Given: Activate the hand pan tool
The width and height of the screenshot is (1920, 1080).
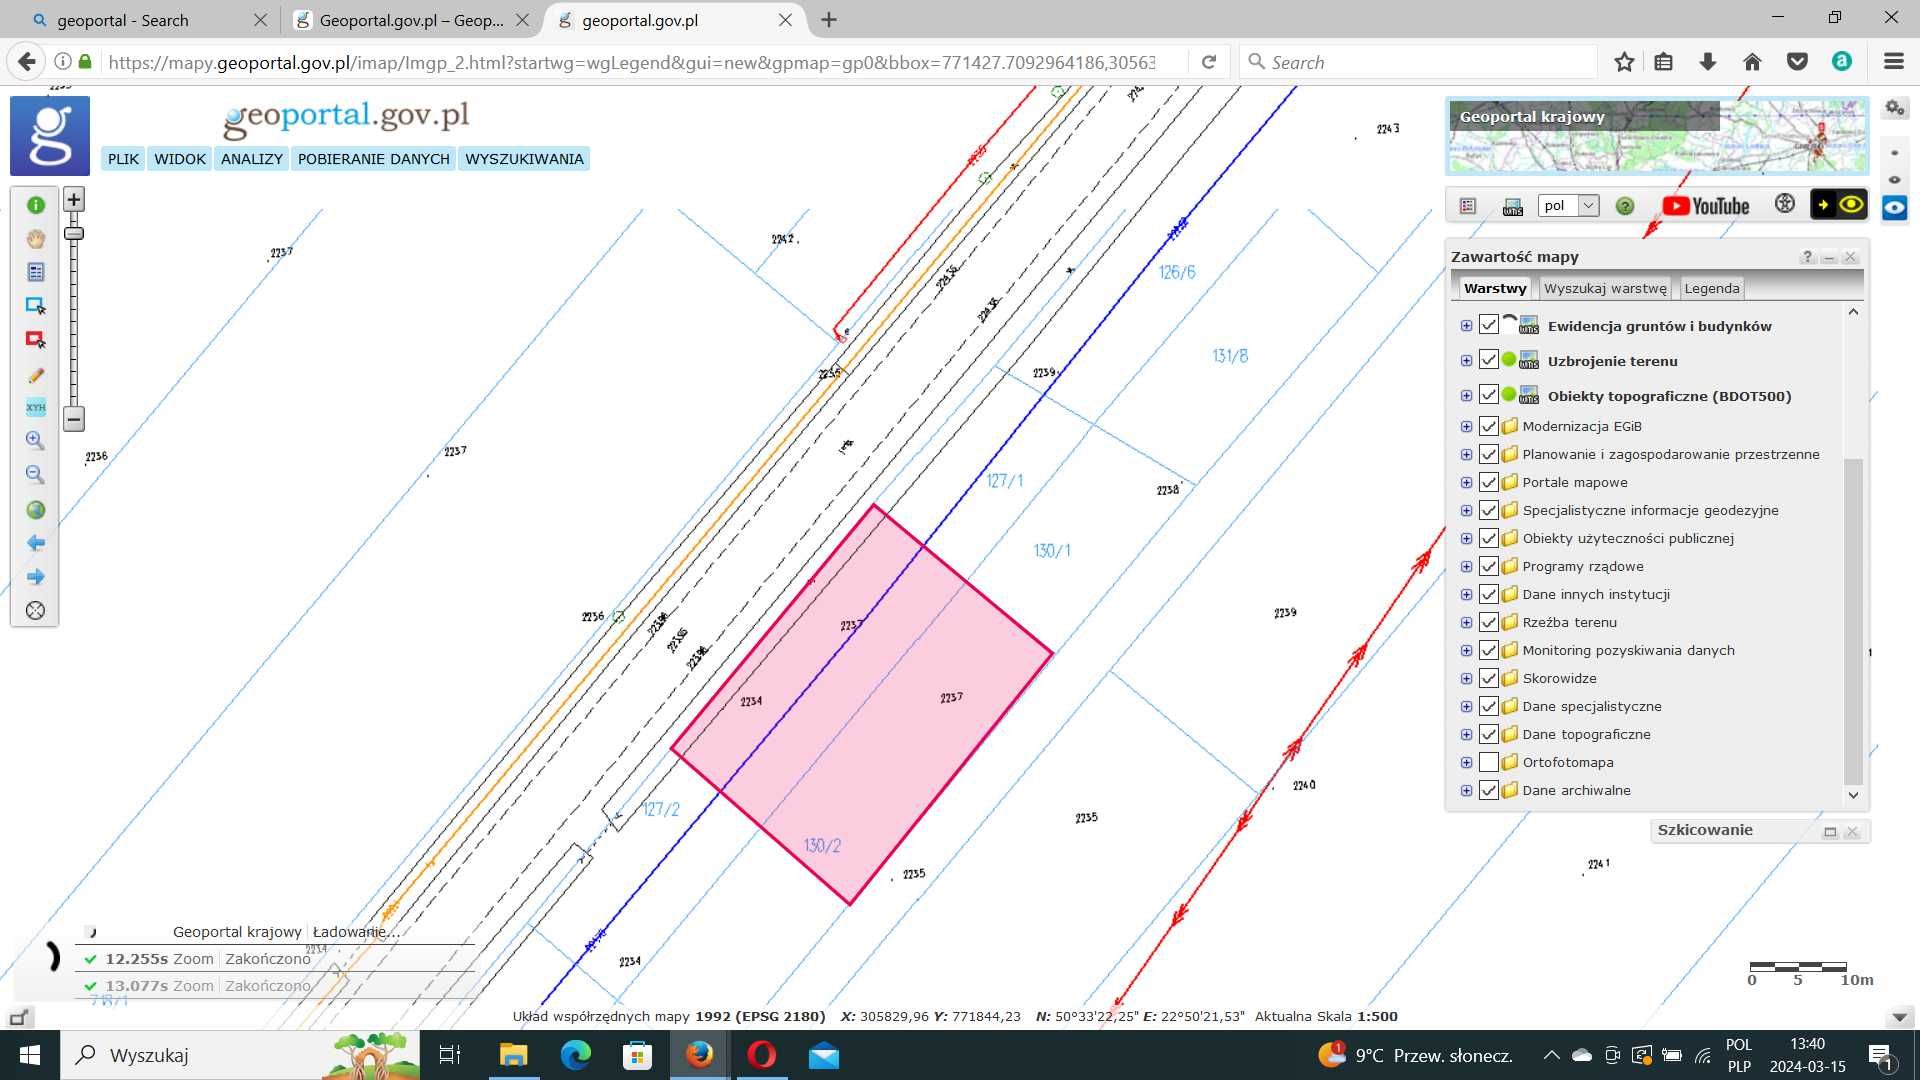Looking at the screenshot, I should pyautogui.click(x=36, y=239).
